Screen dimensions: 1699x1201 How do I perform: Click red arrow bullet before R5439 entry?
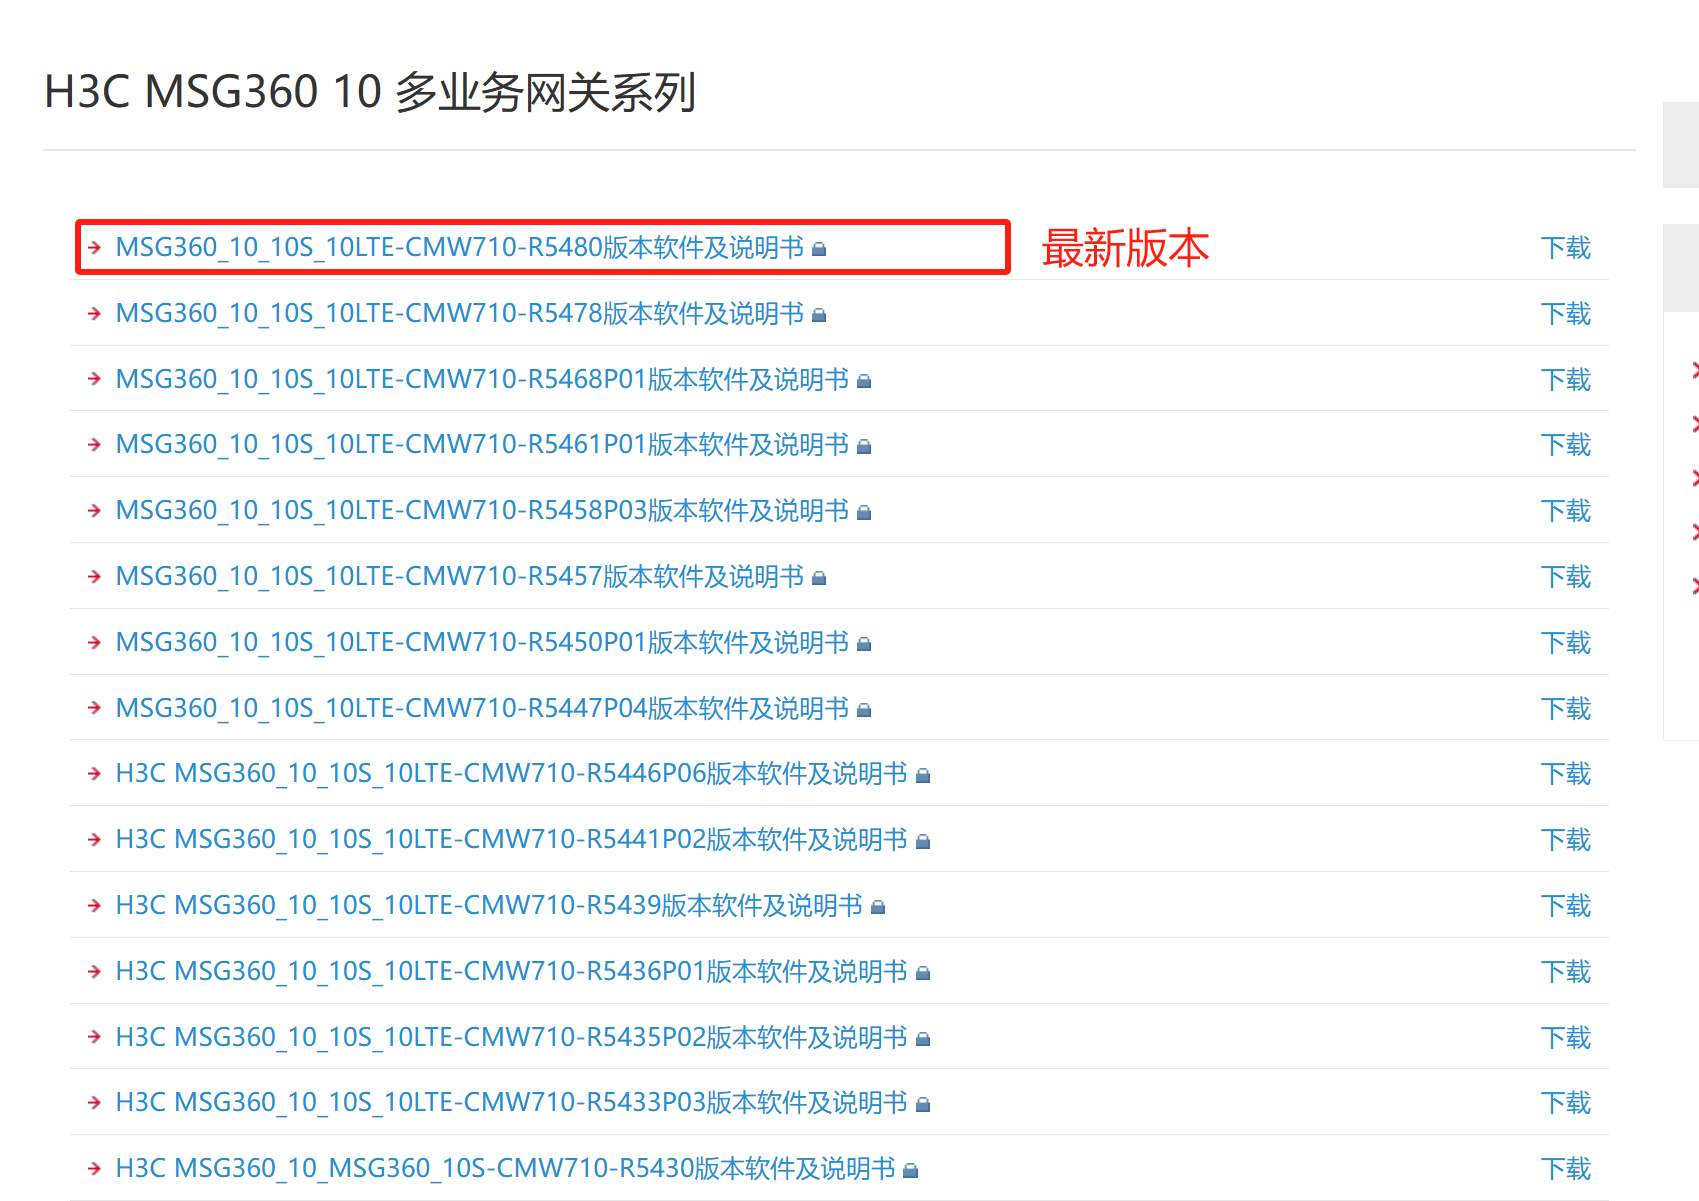coord(95,906)
